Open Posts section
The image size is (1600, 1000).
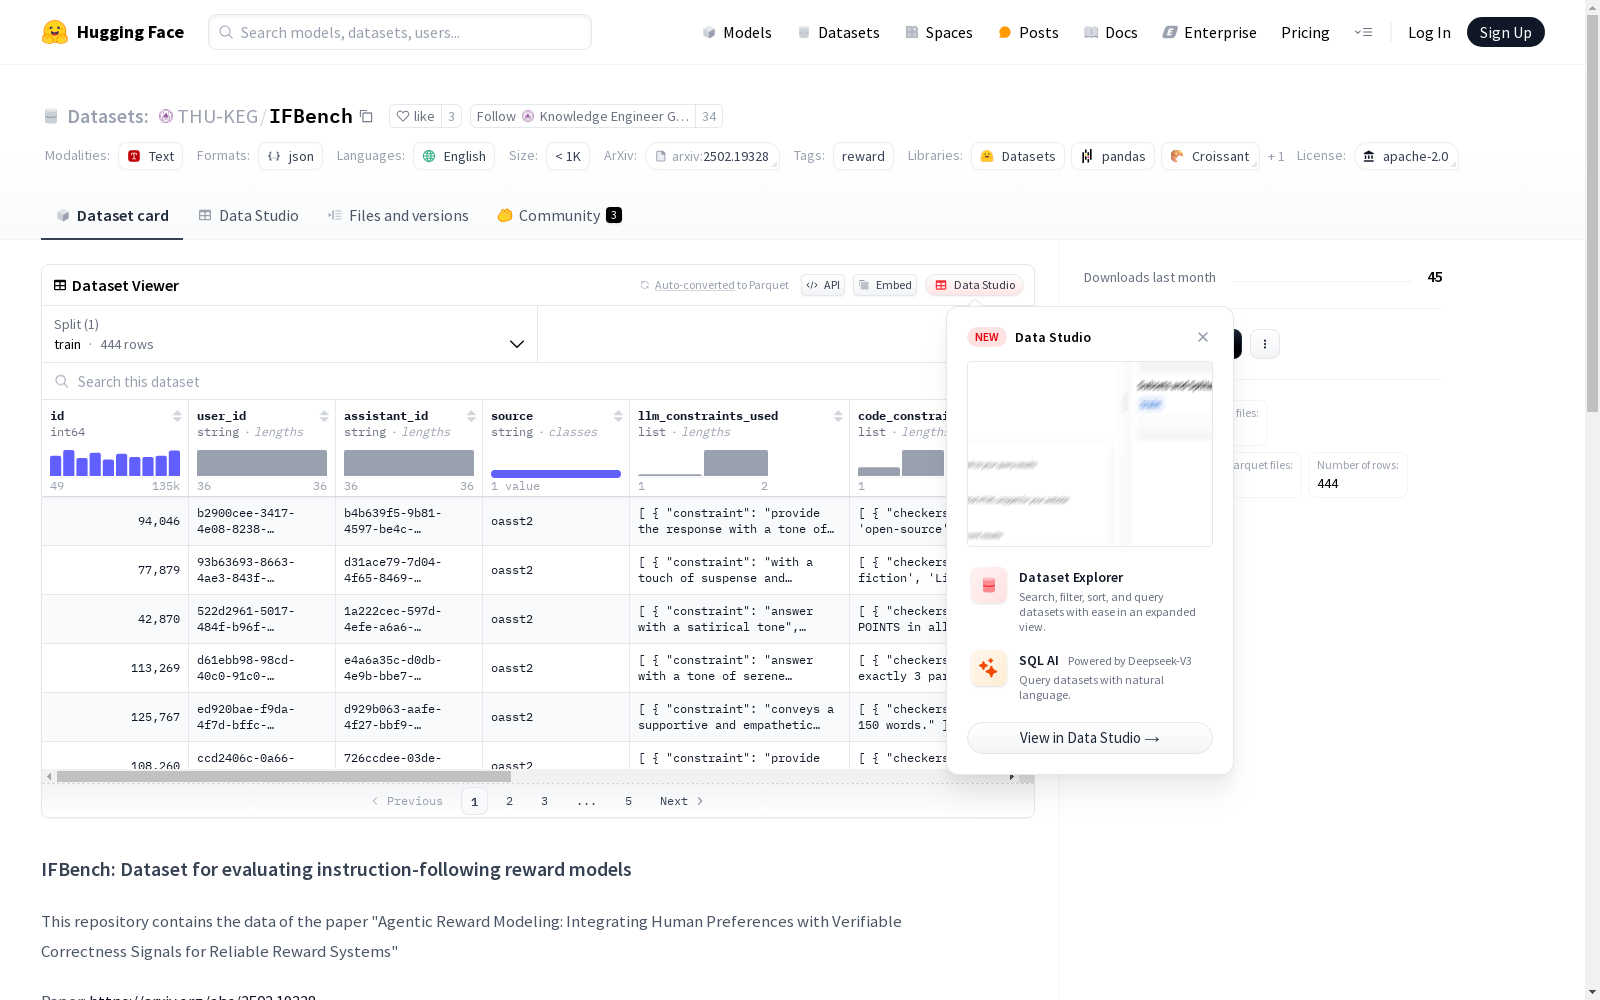click(1028, 32)
